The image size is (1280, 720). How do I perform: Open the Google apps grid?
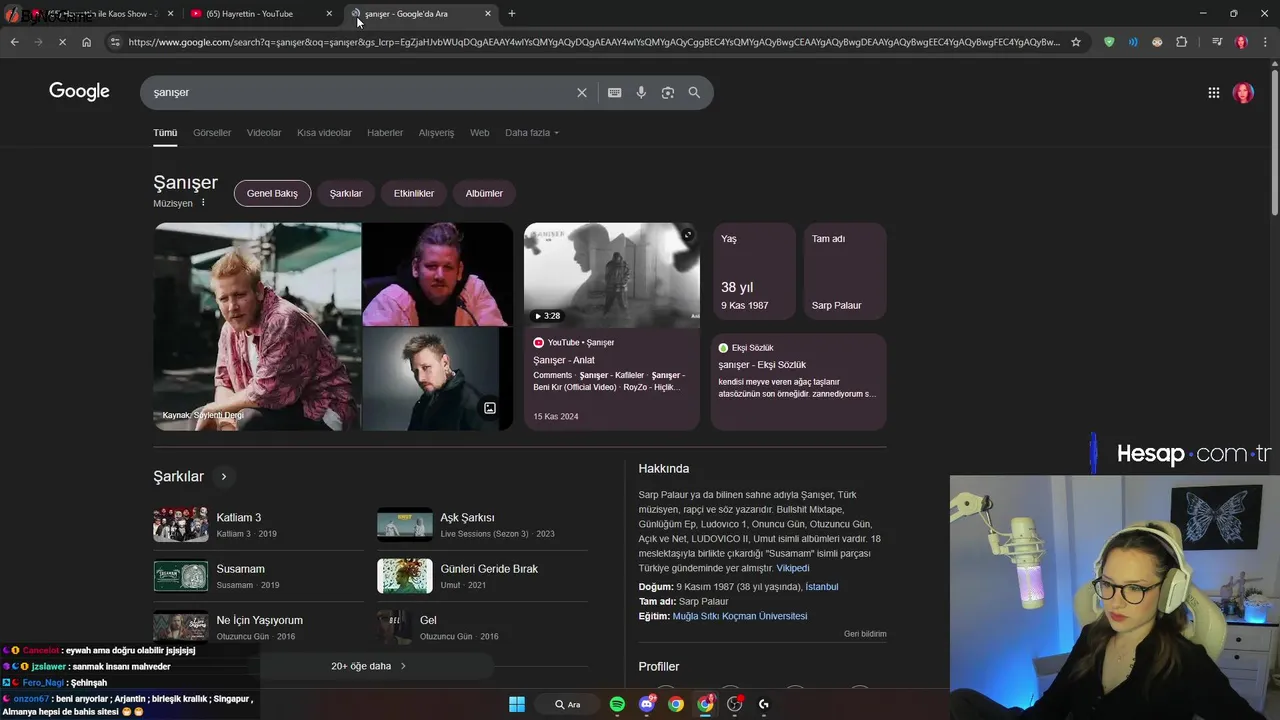1213,92
